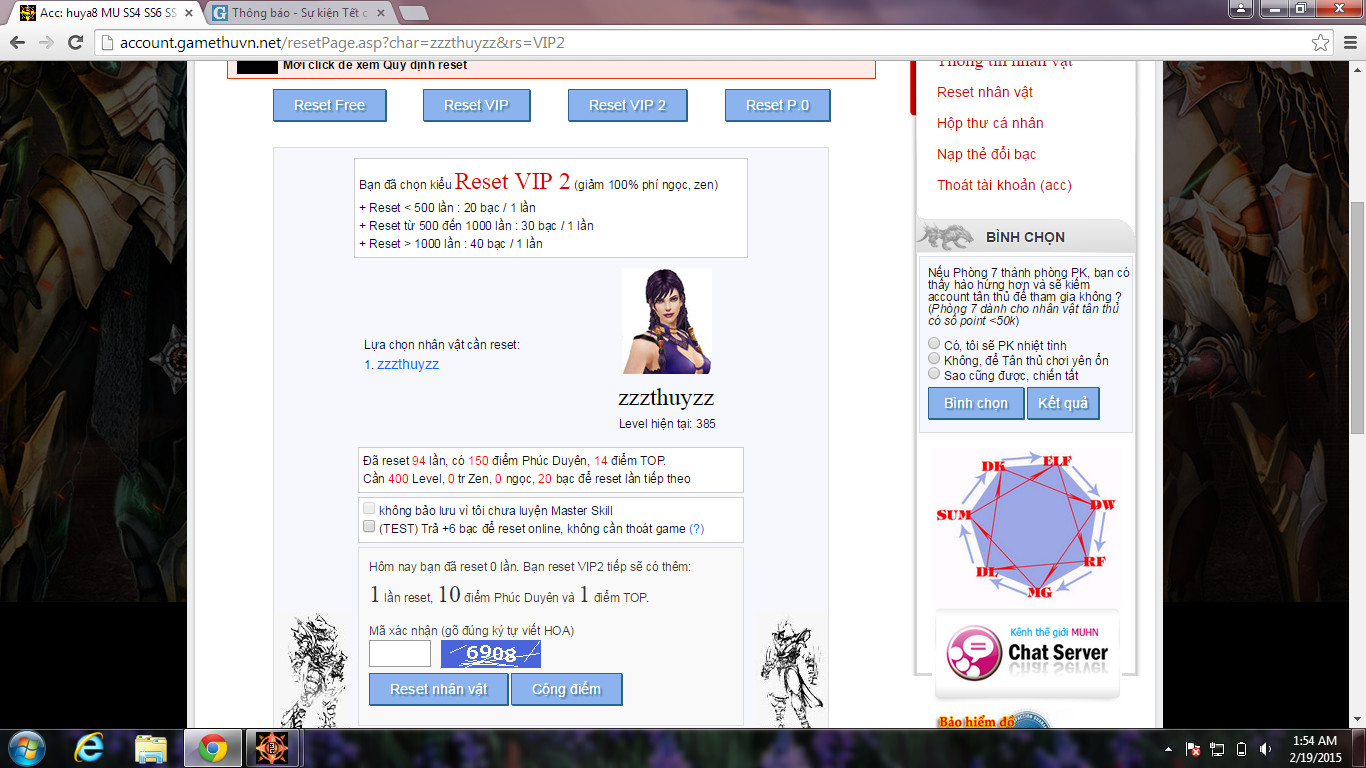Select character link 'zzzthuyzz'
The height and width of the screenshot is (768, 1366).
(x=407, y=364)
